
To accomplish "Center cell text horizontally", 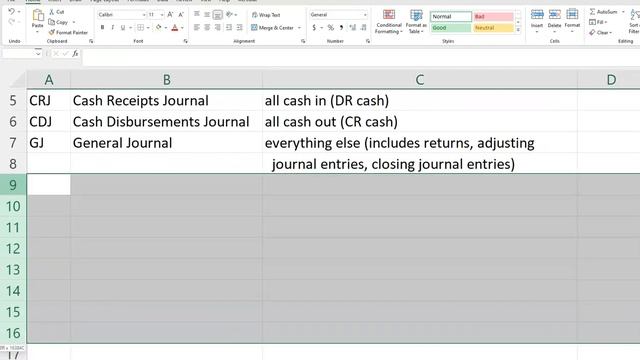I will tap(207, 28).
